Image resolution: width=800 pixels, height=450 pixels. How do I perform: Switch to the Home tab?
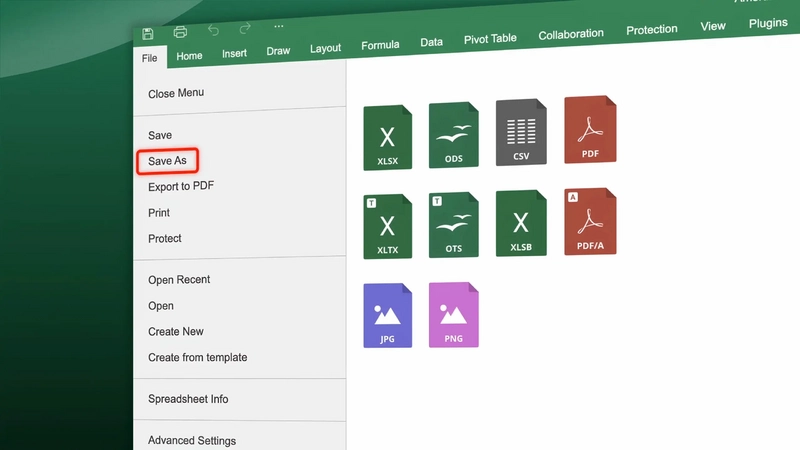pos(189,56)
